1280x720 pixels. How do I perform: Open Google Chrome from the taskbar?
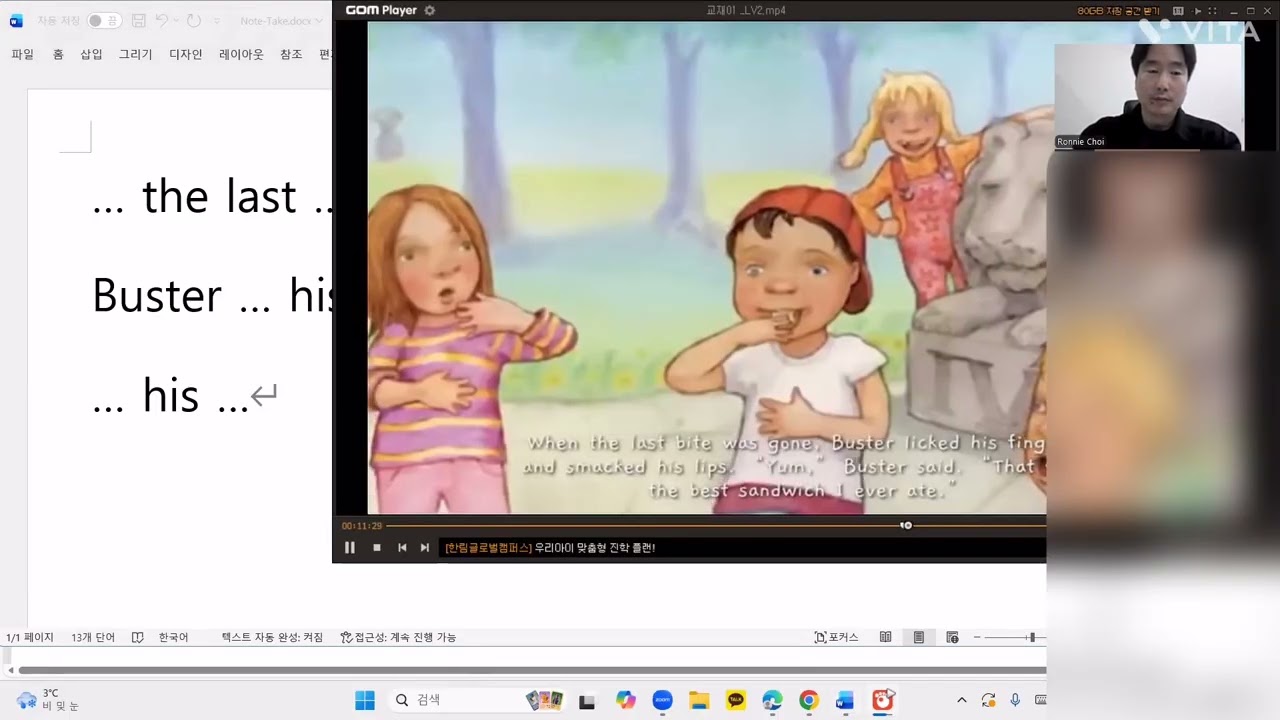[x=808, y=700]
